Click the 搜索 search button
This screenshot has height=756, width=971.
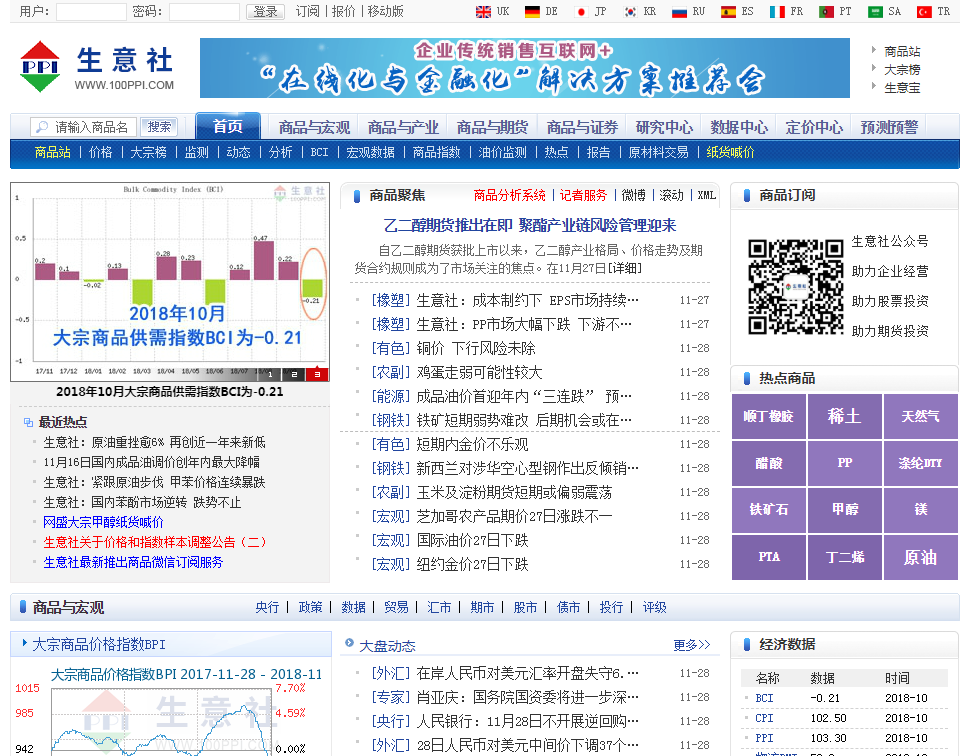pos(159,127)
